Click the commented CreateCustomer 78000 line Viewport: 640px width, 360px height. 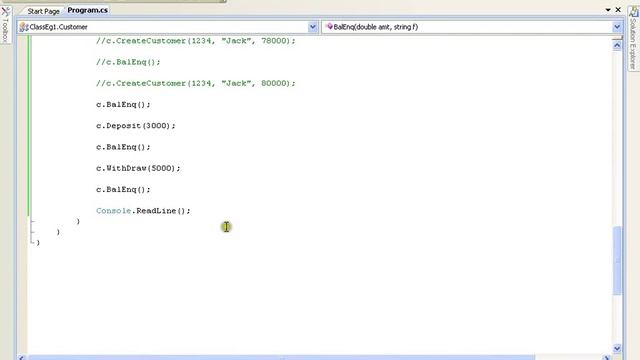tap(196, 41)
